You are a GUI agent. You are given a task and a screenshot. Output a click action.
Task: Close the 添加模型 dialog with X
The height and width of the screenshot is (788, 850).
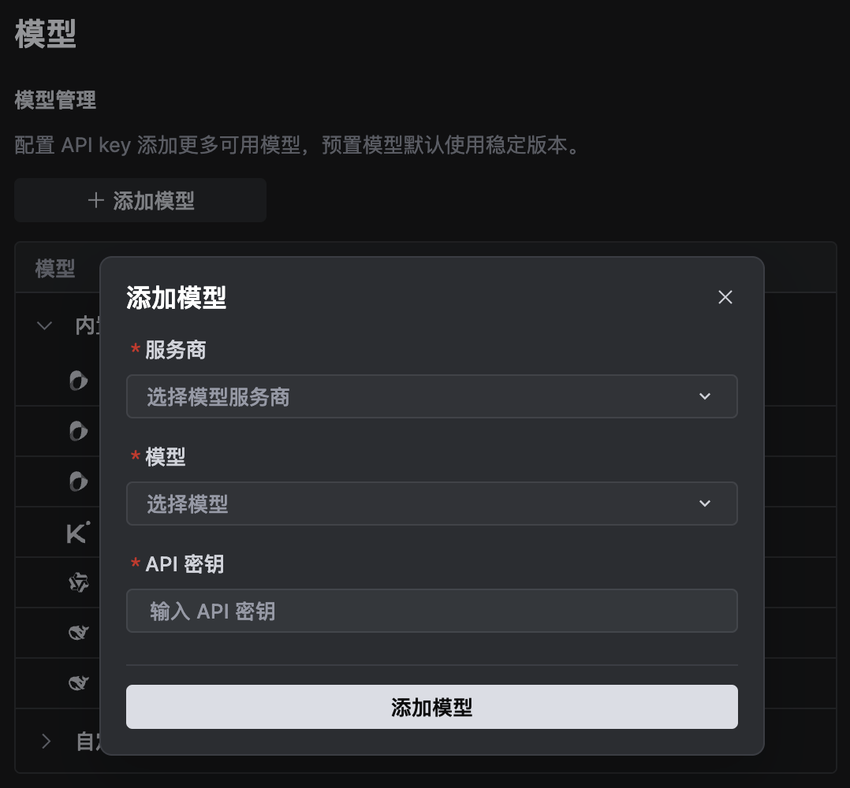pyautogui.click(x=725, y=297)
